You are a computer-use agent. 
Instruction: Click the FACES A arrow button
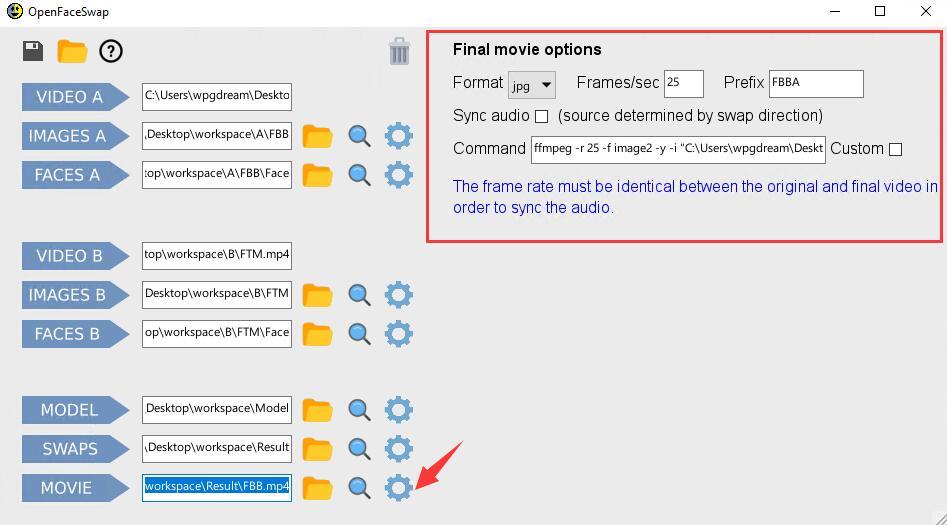(75, 175)
